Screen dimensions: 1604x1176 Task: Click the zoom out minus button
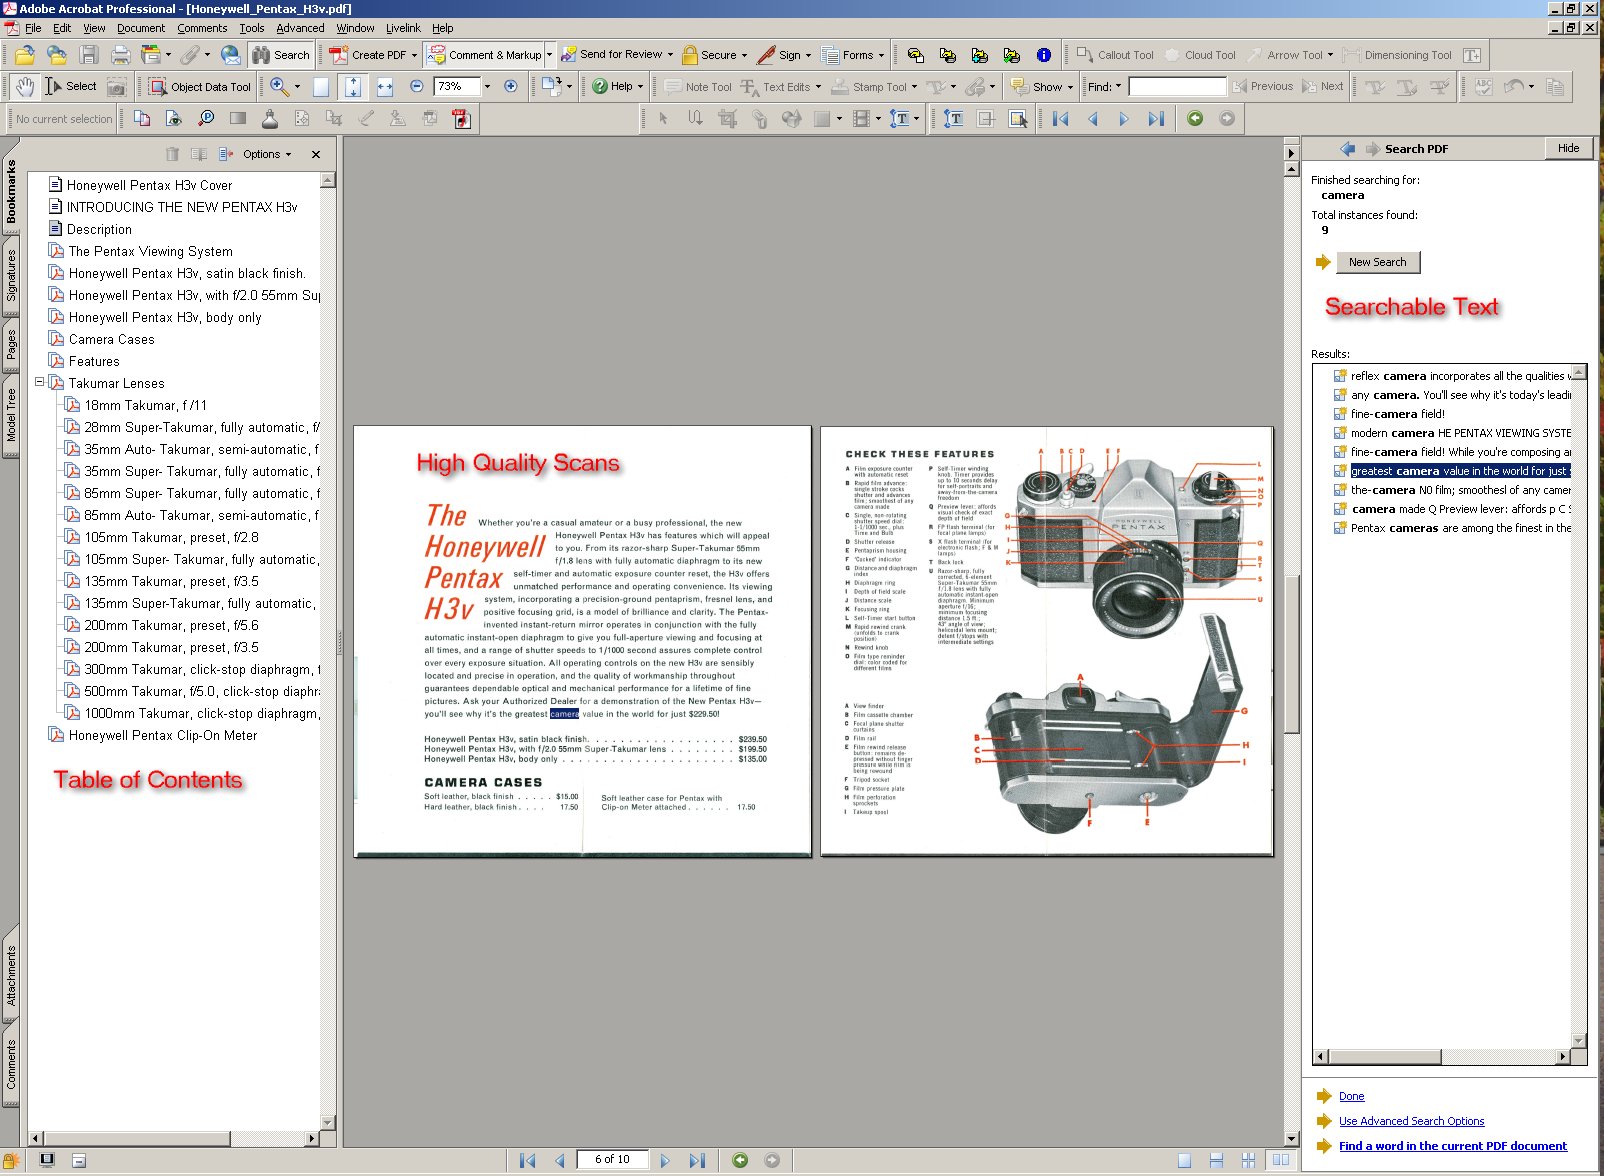(x=417, y=87)
